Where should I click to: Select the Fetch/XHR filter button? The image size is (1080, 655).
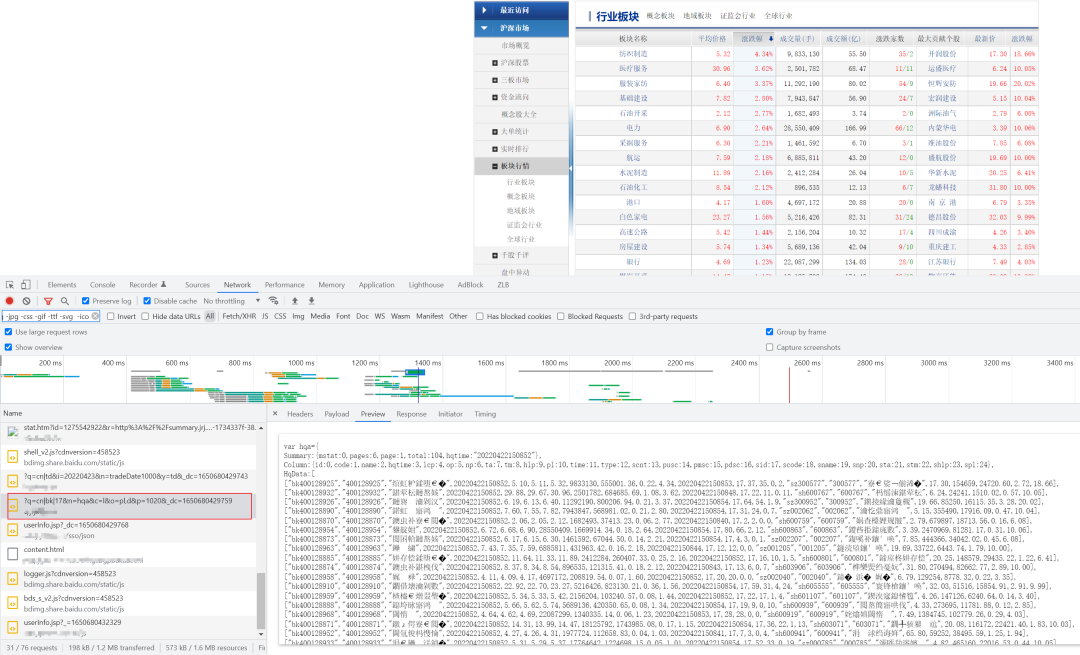(x=238, y=316)
